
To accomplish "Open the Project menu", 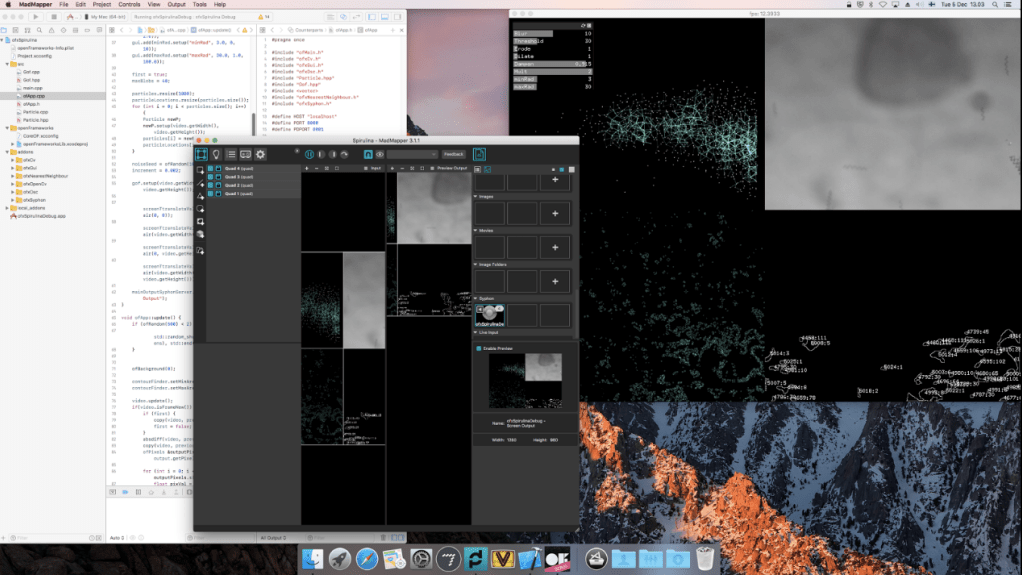I will click(102, 5).
